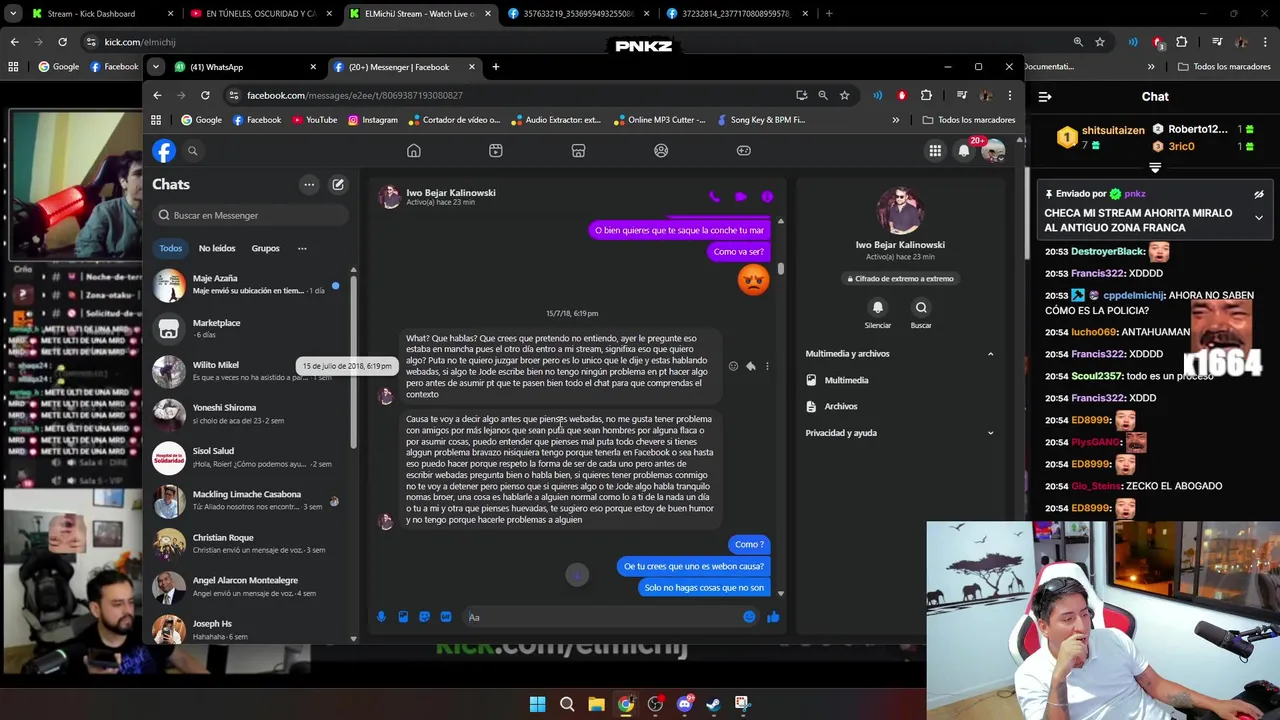Screen dimensions: 1280x720
Task: Open Multimedia in conversation panel
Action: coord(846,380)
